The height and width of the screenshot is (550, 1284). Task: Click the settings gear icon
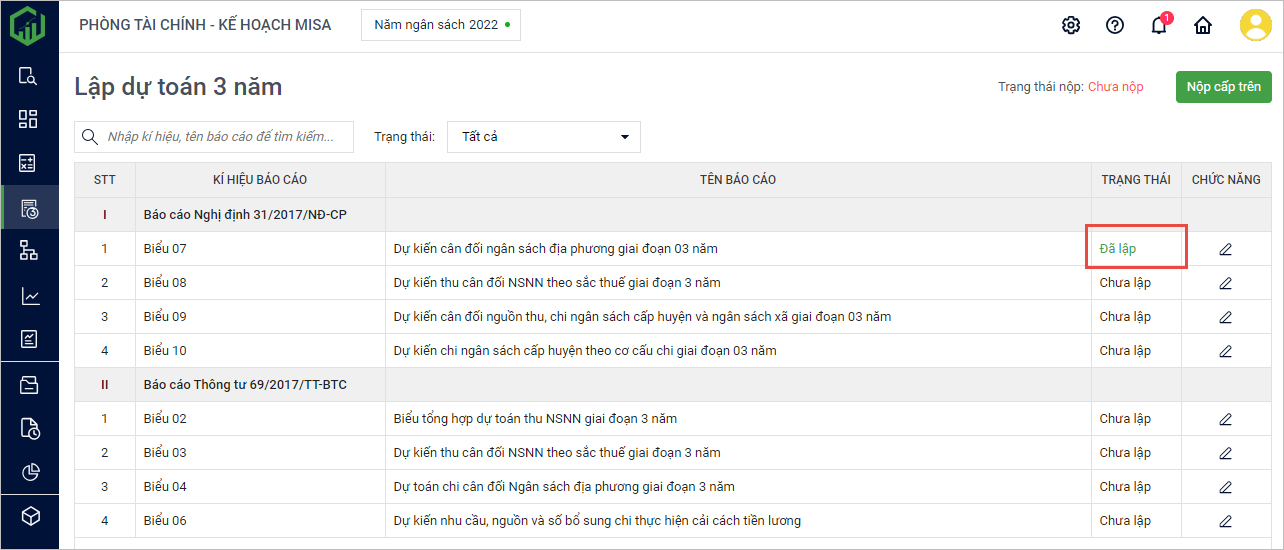[x=1071, y=25]
